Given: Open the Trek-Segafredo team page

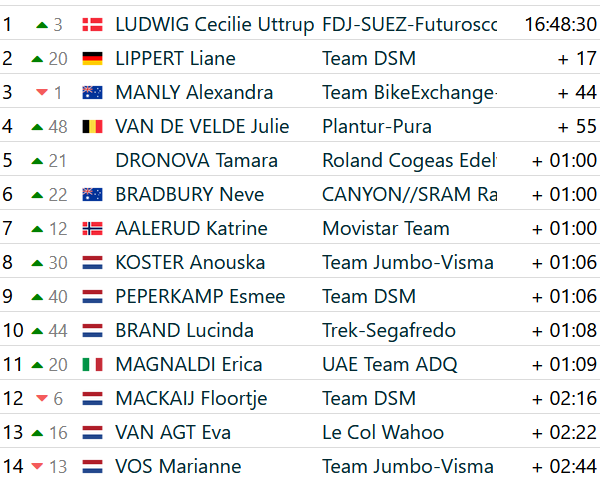Looking at the screenshot, I should [x=389, y=331].
